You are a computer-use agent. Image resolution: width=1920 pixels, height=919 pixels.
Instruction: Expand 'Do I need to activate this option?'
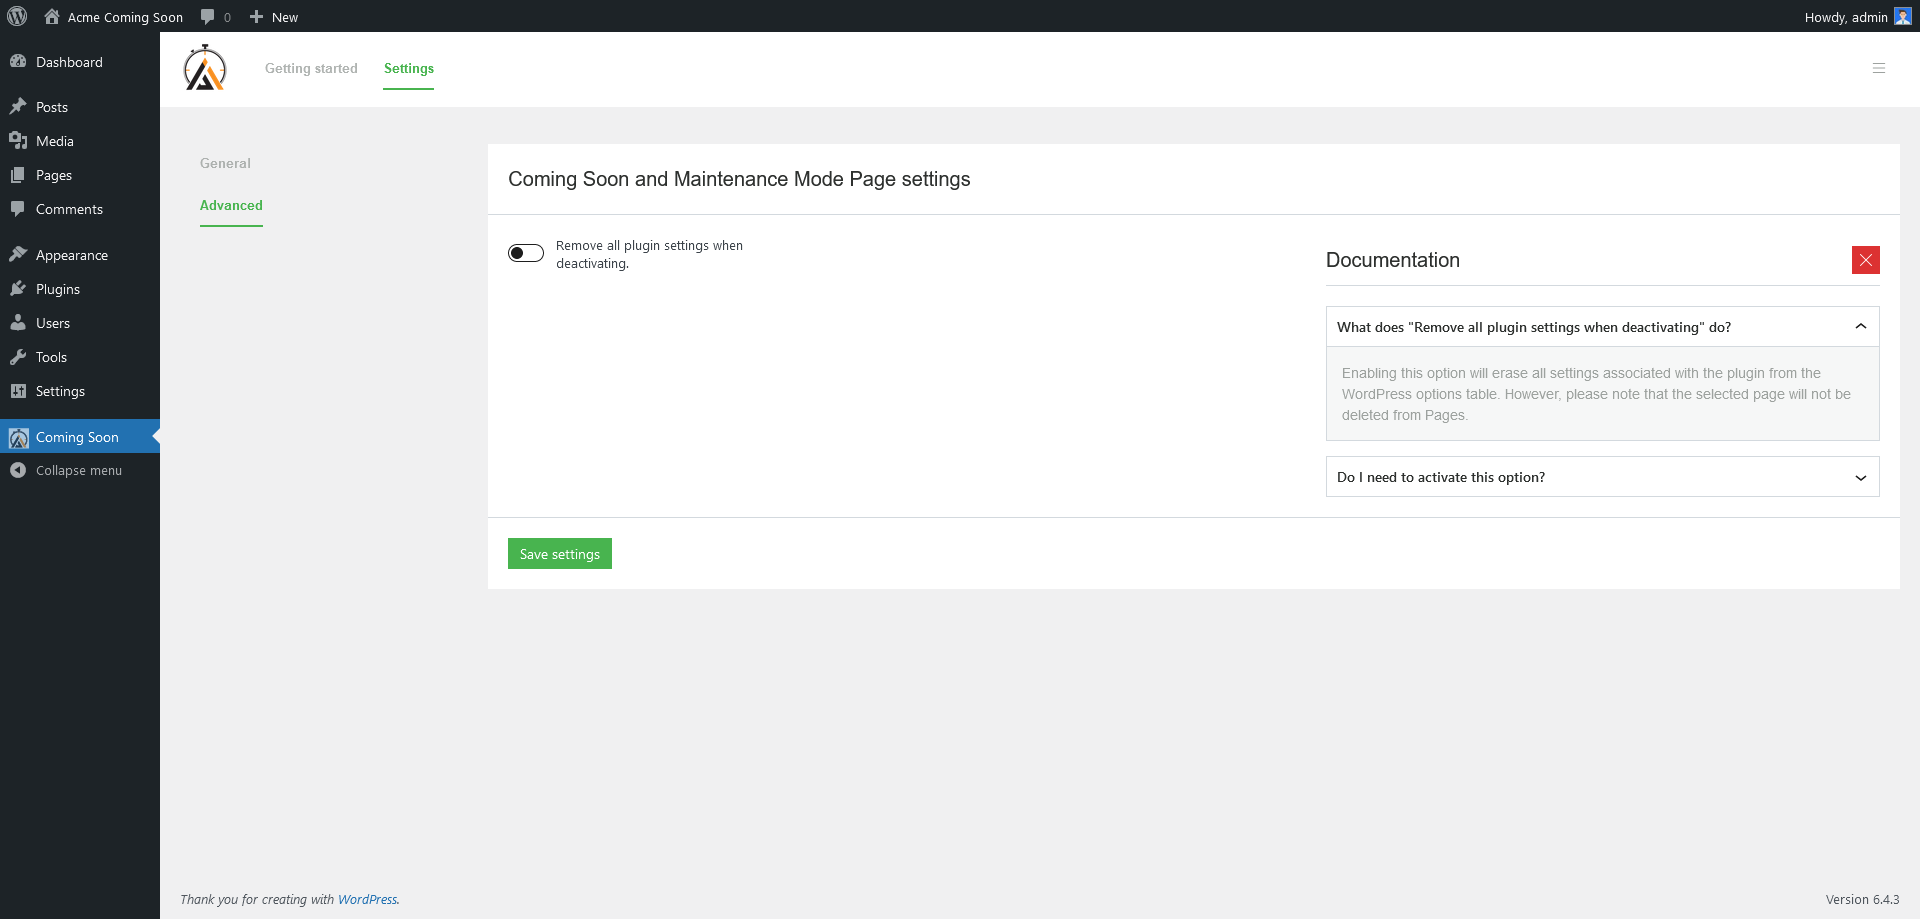click(1603, 477)
